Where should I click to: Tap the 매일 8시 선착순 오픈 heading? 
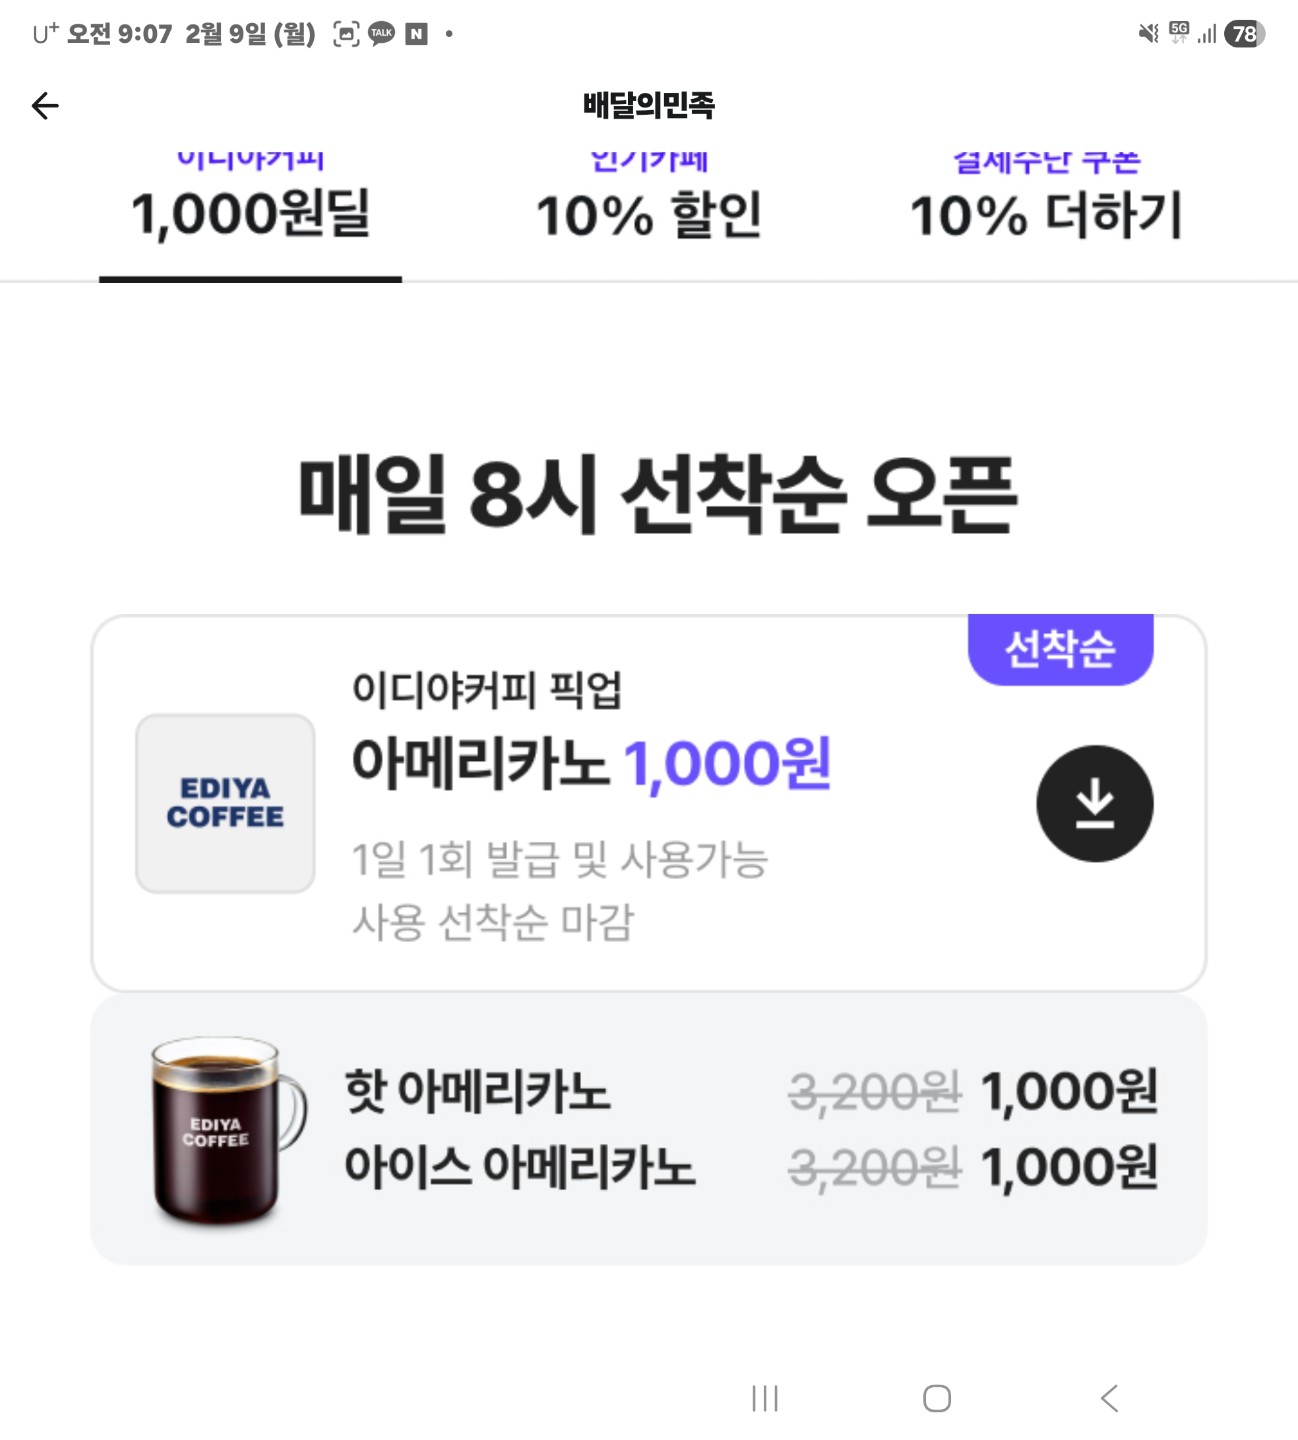[657, 494]
